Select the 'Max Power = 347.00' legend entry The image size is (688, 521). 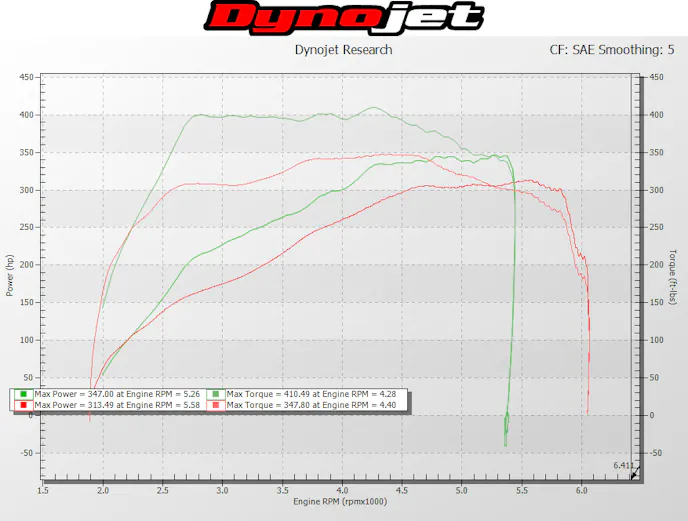110,394
